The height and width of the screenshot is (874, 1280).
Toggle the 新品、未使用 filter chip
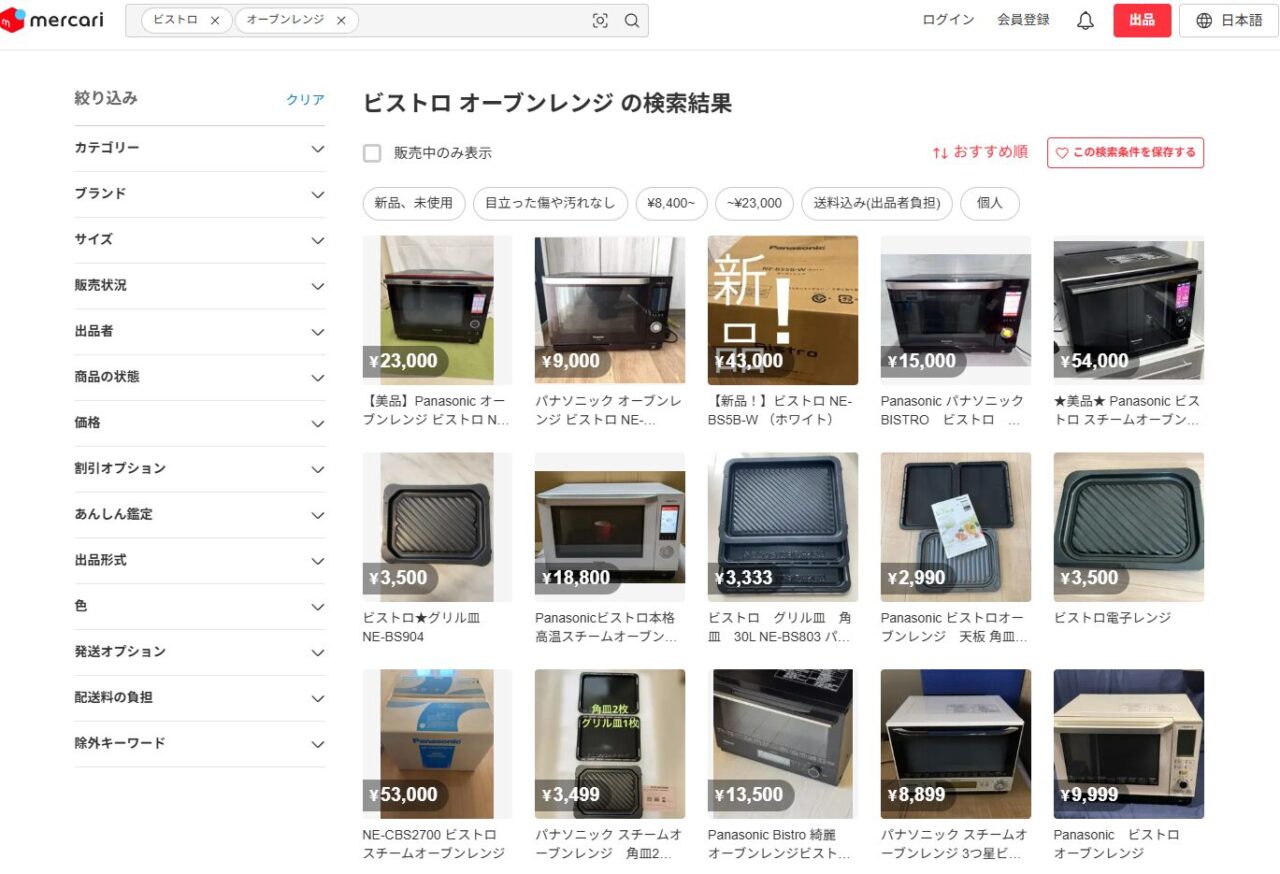tap(414, 204)
